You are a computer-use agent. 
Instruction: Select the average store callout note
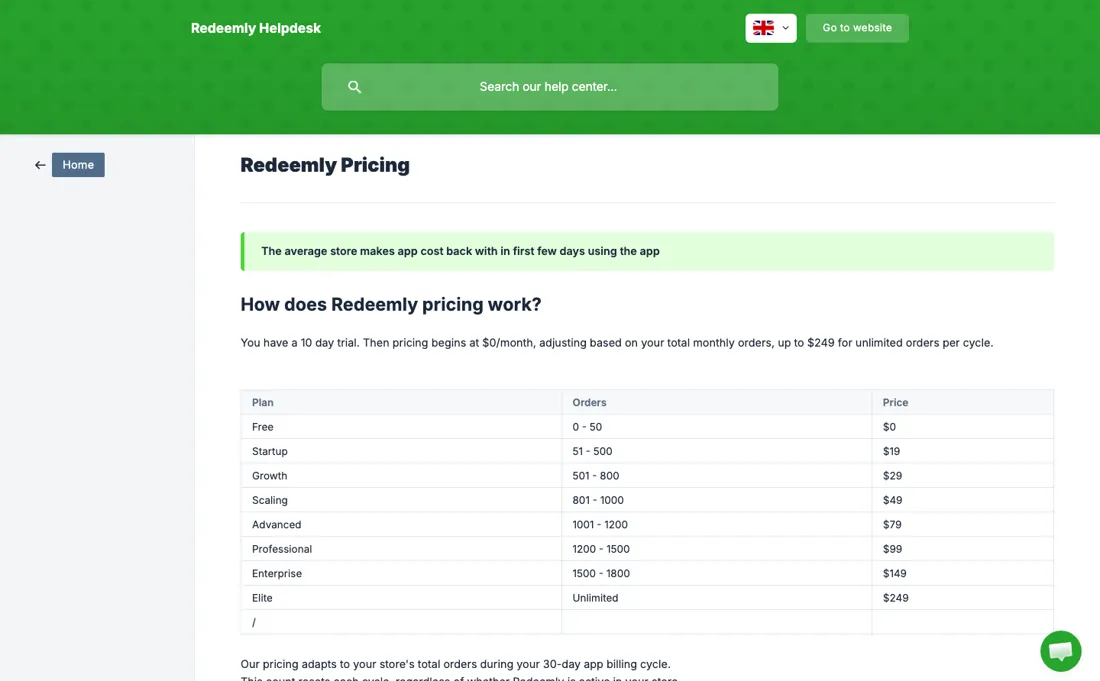647,251
